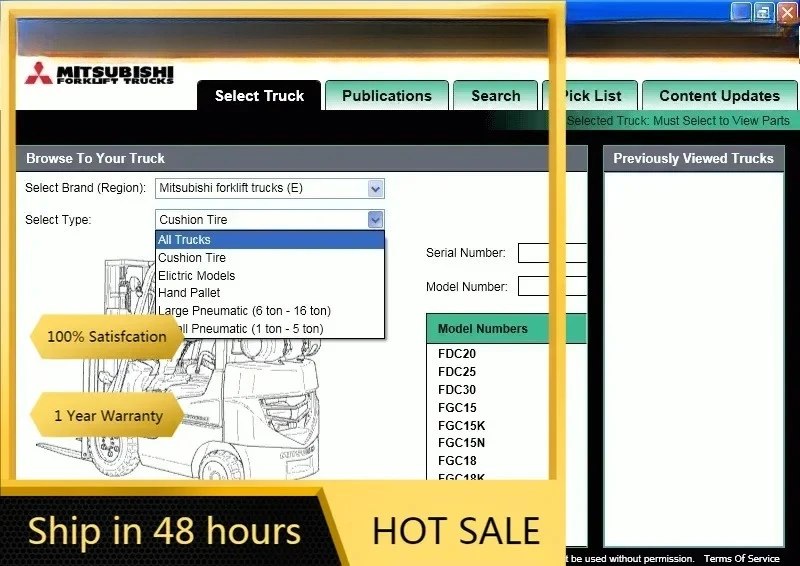Expand the Select Brand (Region) dropdown arrow
800x566 pixels.
(376, 188)
